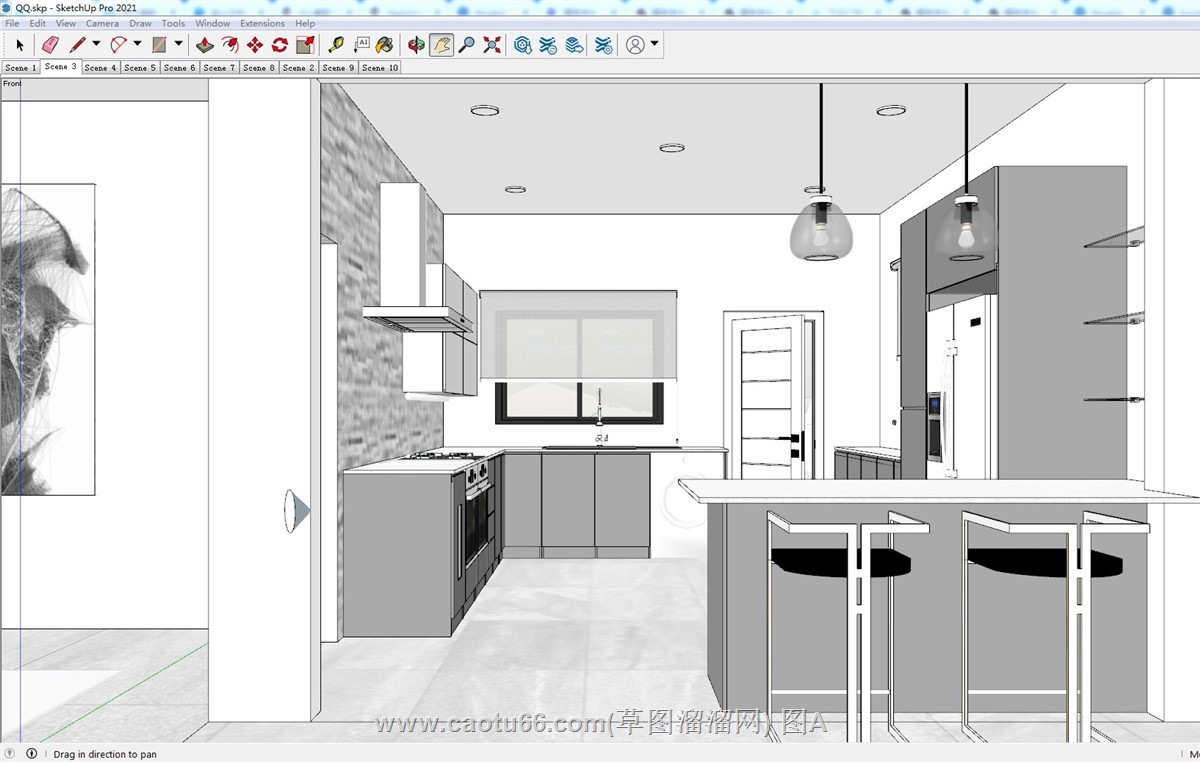
Task: Select the Arc tool
Action: pyautogui.click(x=119, y=45)
